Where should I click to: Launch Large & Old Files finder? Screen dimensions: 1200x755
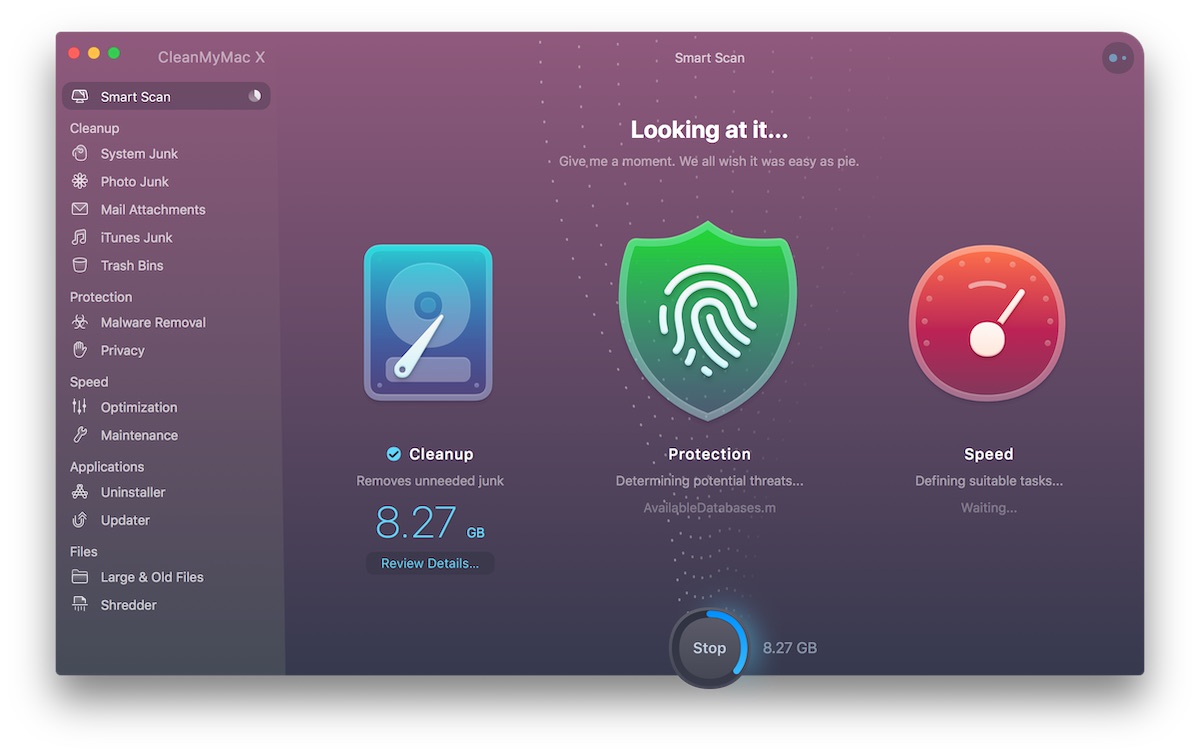(x=151, y=577)
